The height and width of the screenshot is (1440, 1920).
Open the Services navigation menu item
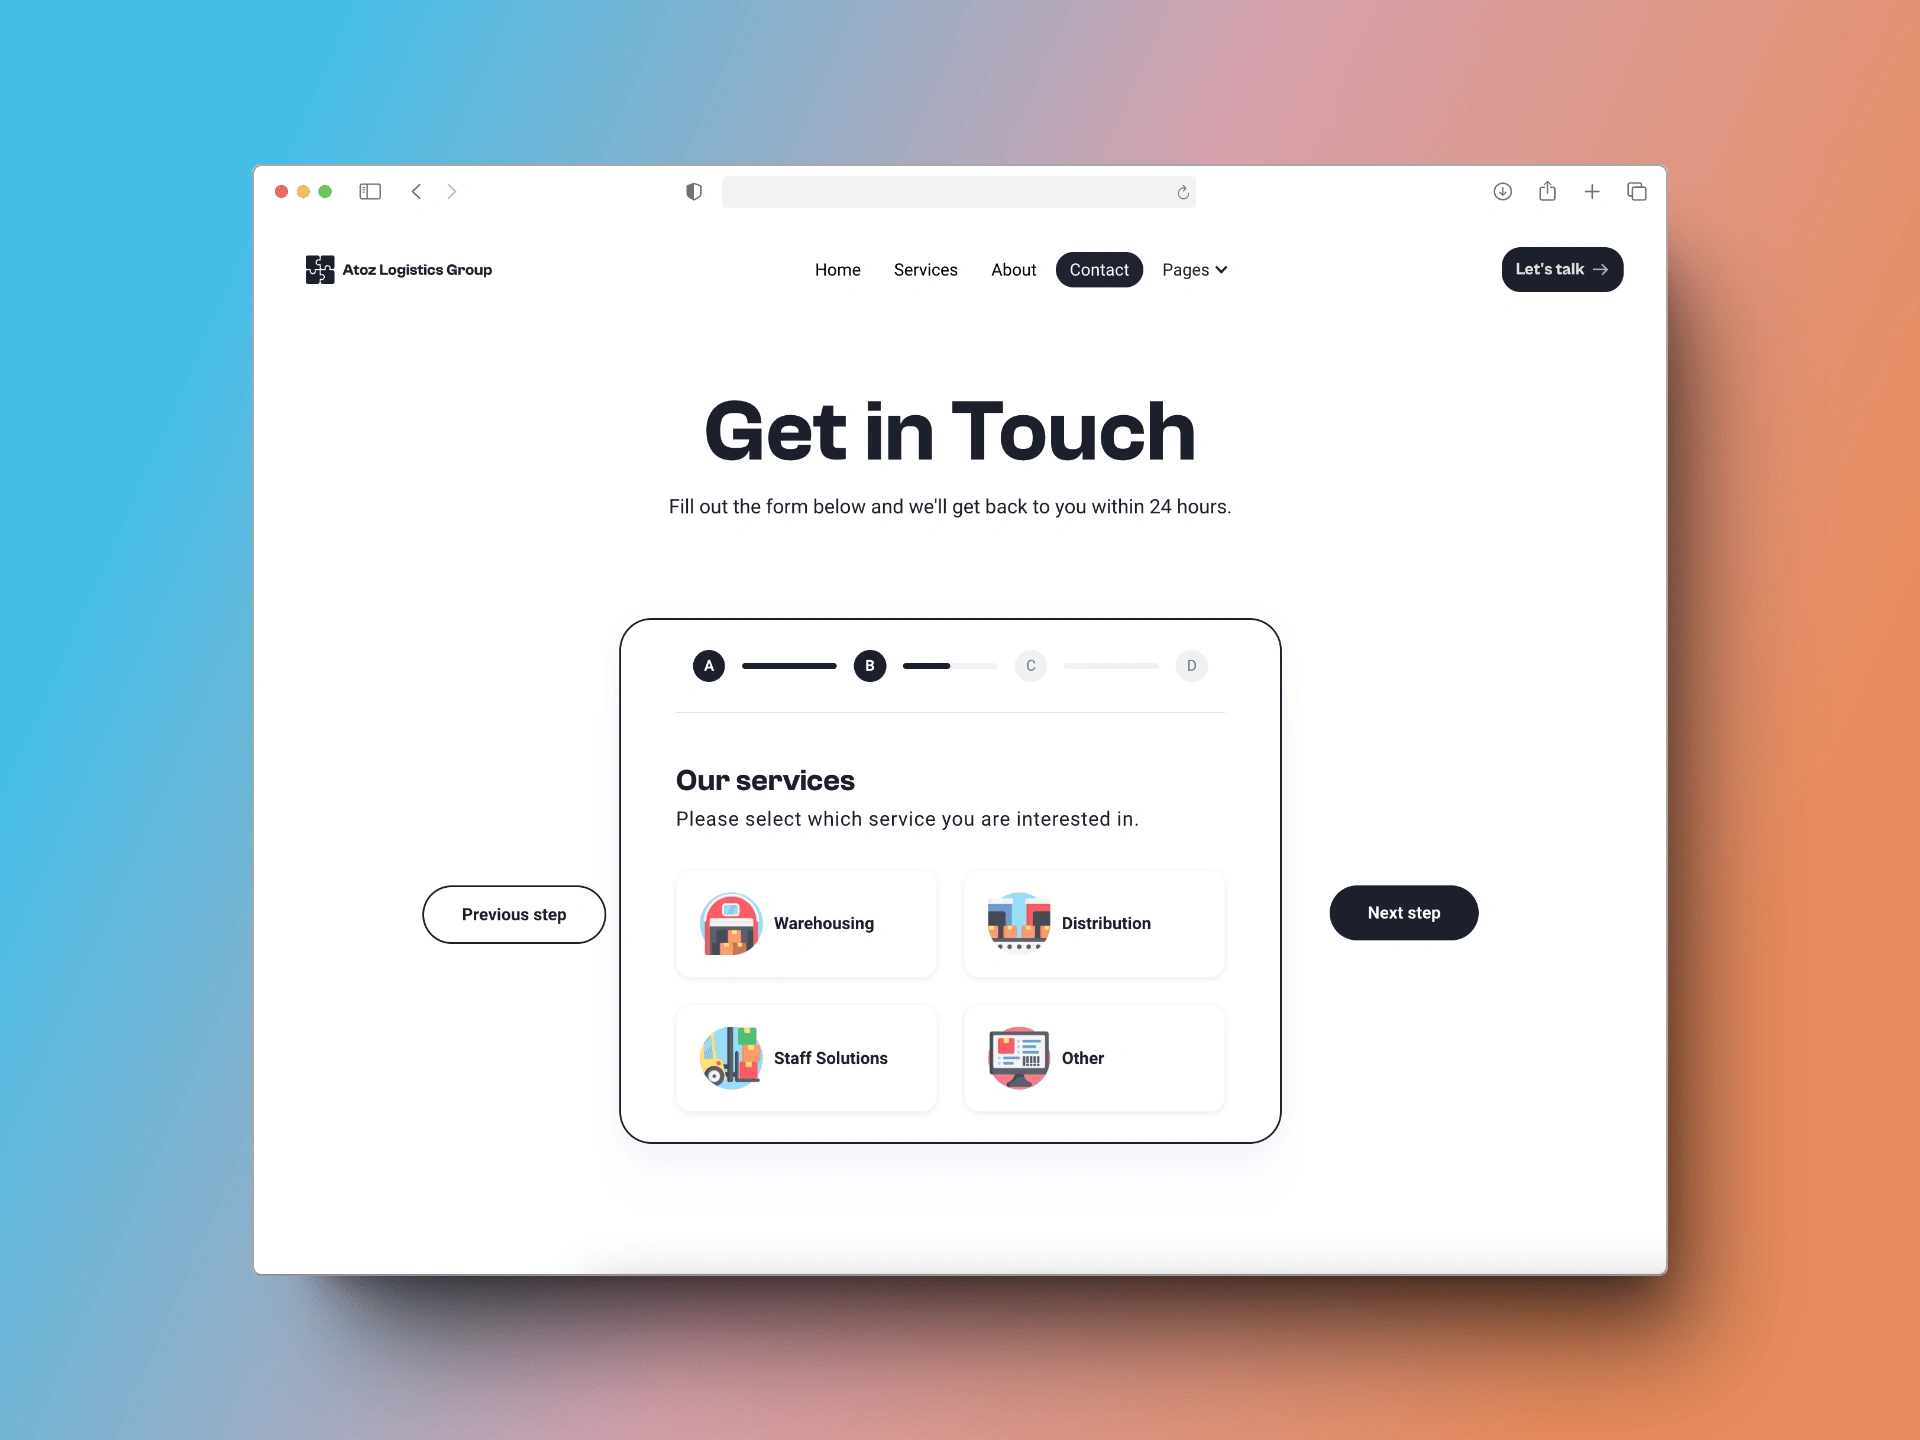[x=925, y=269]
